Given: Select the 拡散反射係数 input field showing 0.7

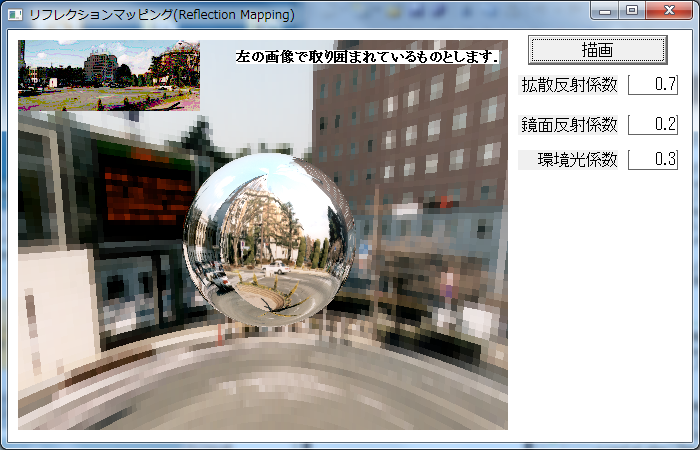Looking at the screenshot, I should [x=653, y=84].
